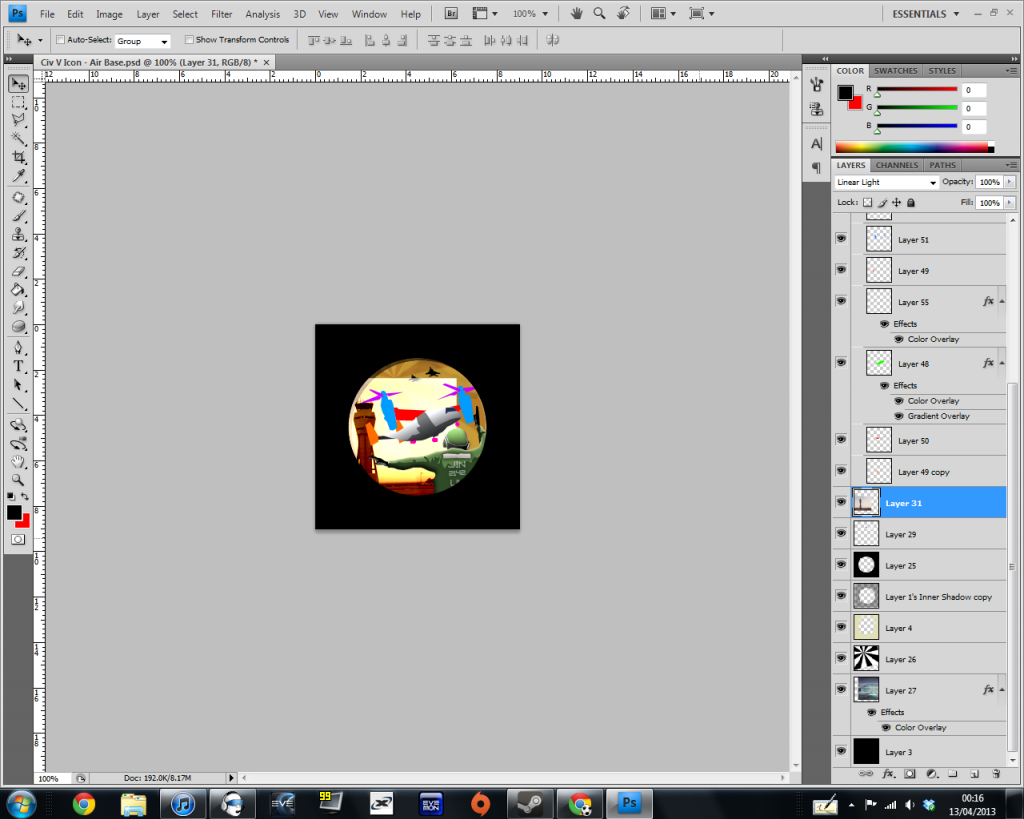Select the Eyedropper tool

(18, 176)
